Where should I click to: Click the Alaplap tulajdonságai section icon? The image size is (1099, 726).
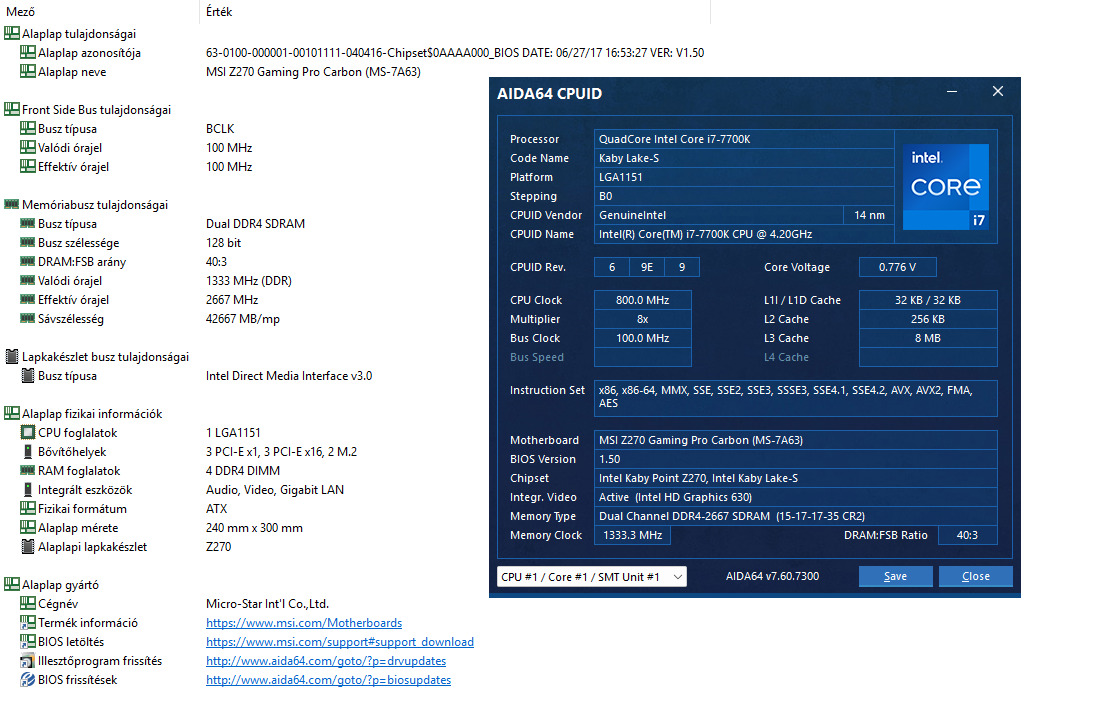pos(12,33)
